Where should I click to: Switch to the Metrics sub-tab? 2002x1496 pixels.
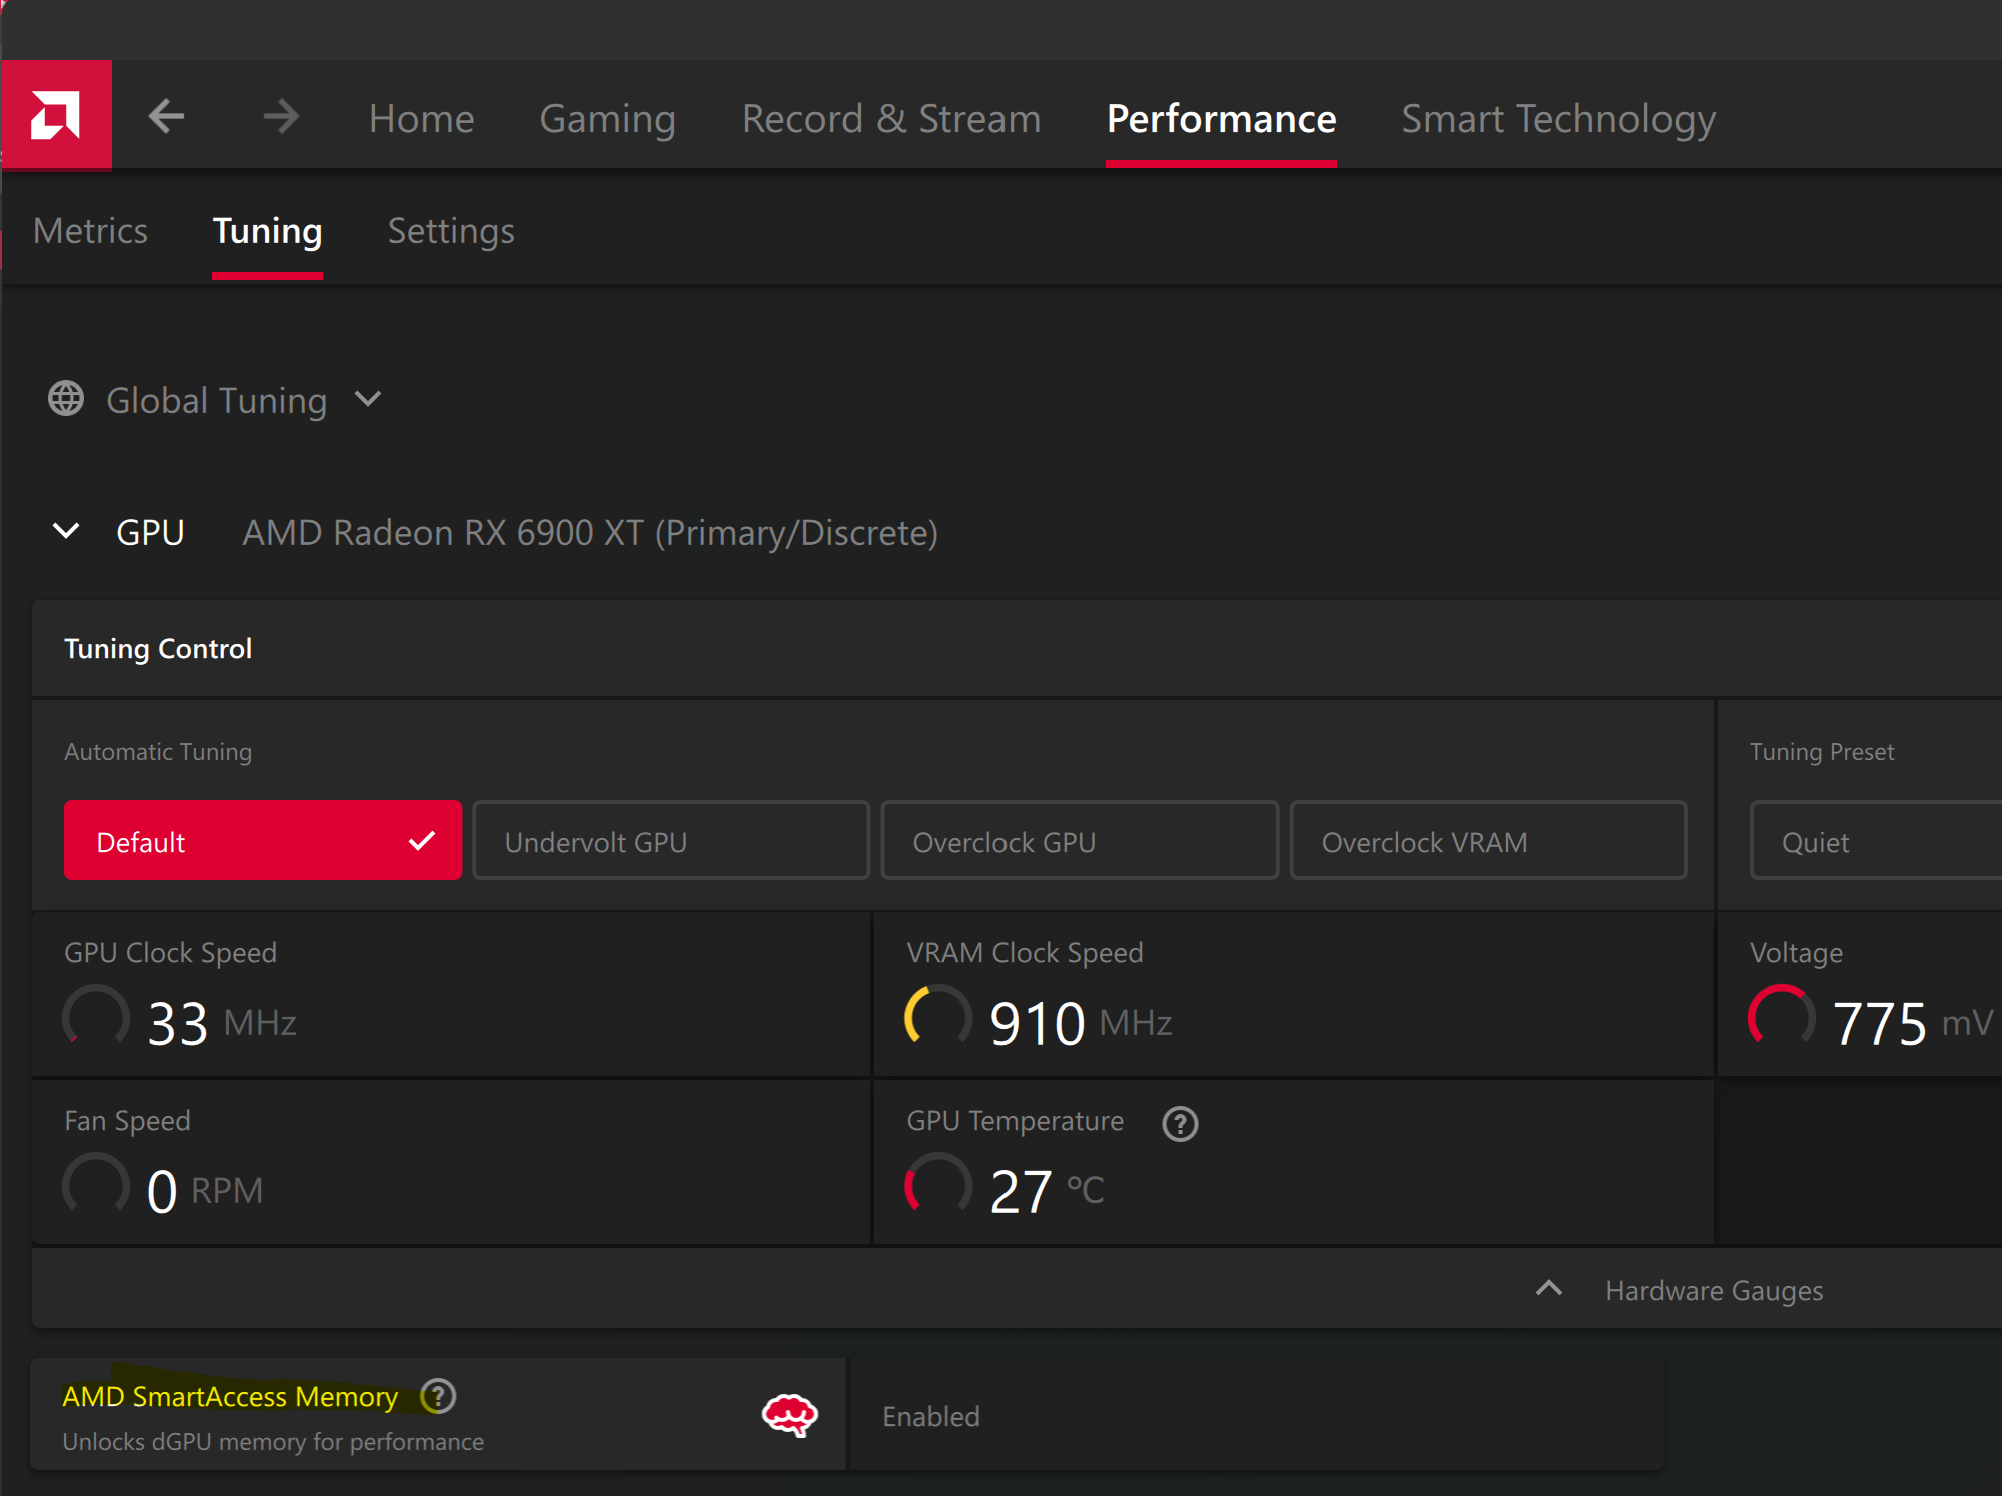[x=90, y=231]
